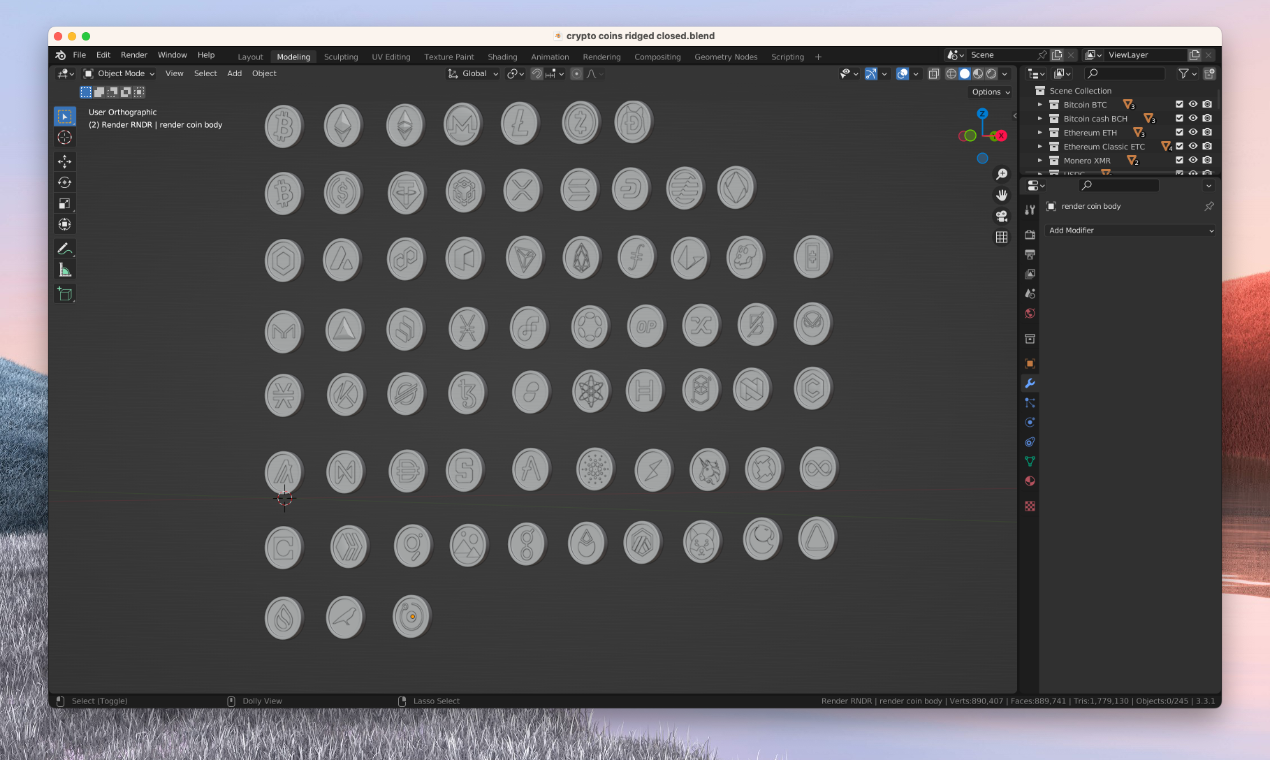Open the Object Constraints properties tab

[x=1030, y=441]
